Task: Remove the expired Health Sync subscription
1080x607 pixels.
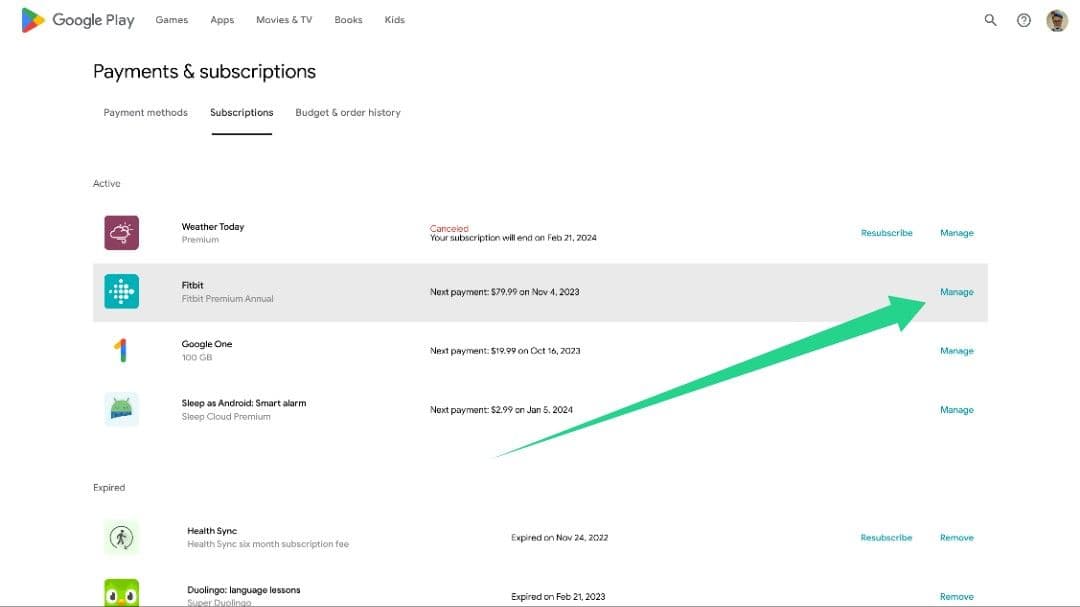Action: 956,538
